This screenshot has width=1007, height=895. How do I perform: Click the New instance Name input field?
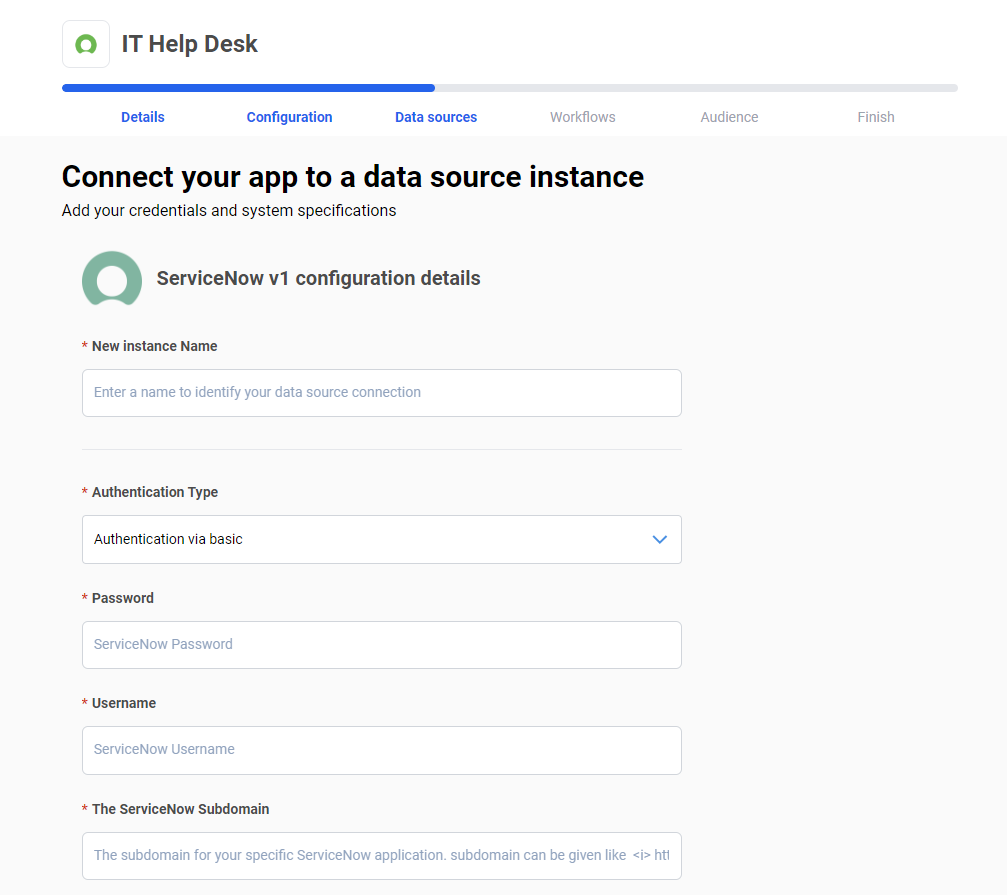tap(381, 393)
